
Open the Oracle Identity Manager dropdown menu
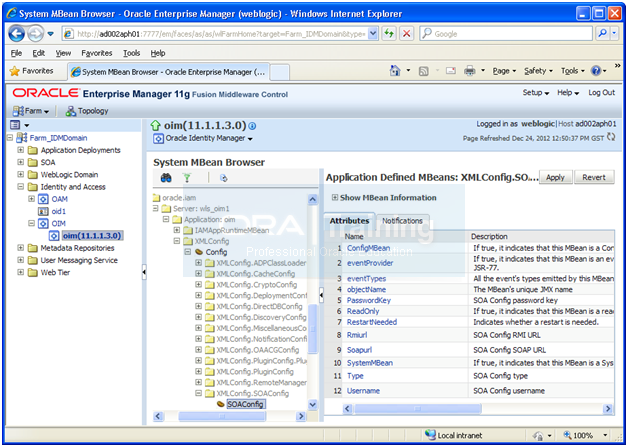pos(209,139)
